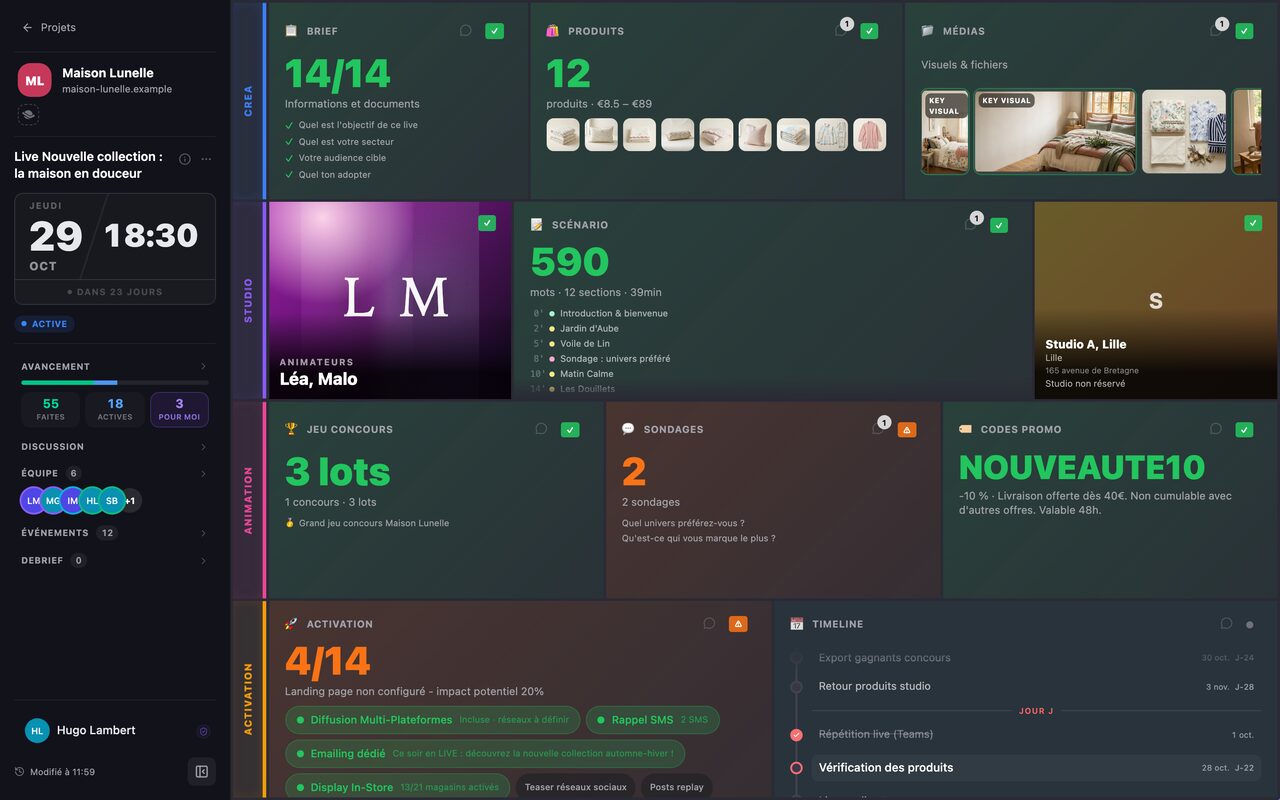Viewport: 1280px width, 800px height.
Task: Go back to Projets
Action: click(49, 28)
